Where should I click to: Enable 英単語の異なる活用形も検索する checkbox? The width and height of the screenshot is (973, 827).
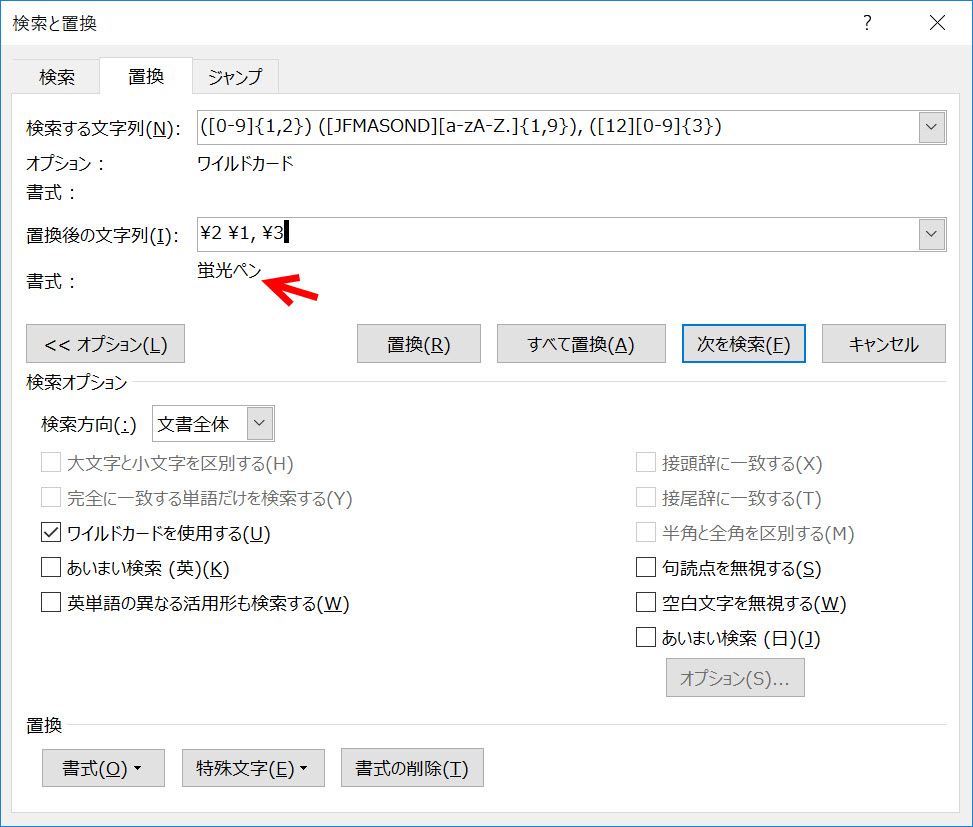pyautogui.click(x=51, y=603)
